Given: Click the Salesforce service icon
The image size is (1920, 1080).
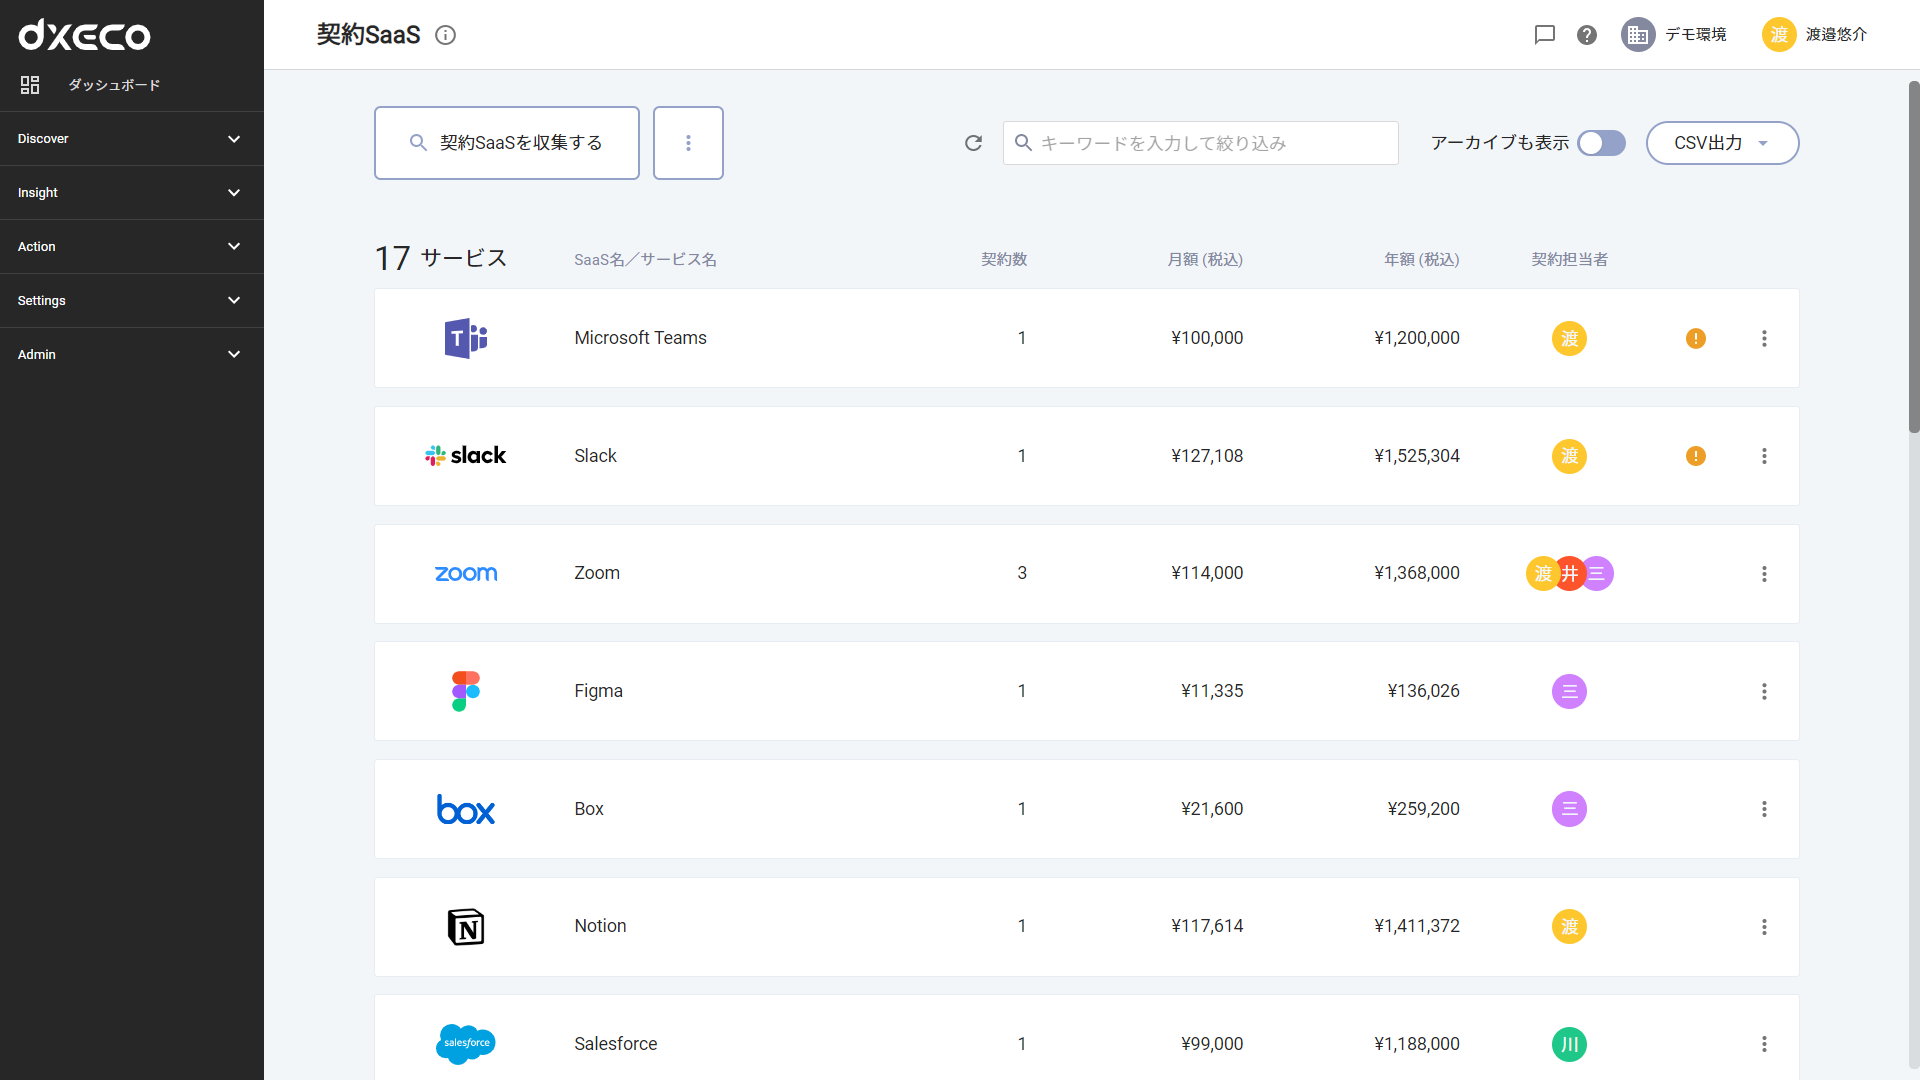Looking at the screenshot, I should (x=465, y=1042).
